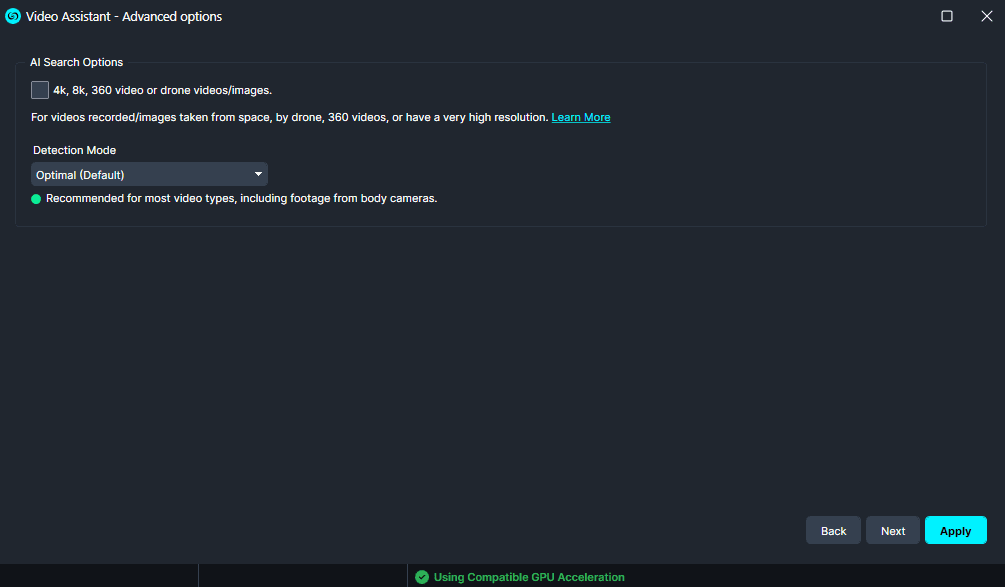This screenshot has width=1005, height=587.
Task: Close the Advanced options dialog
Action: click(986, 16)
